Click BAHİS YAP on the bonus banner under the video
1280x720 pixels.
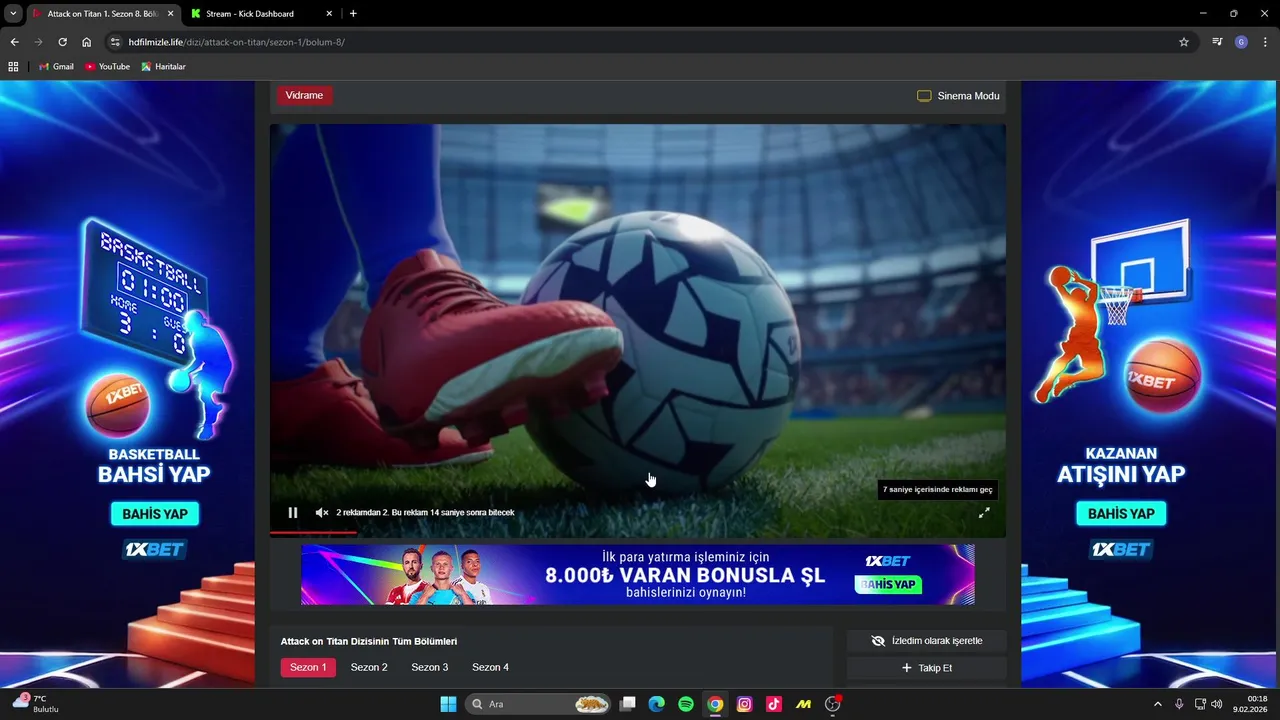888,584
